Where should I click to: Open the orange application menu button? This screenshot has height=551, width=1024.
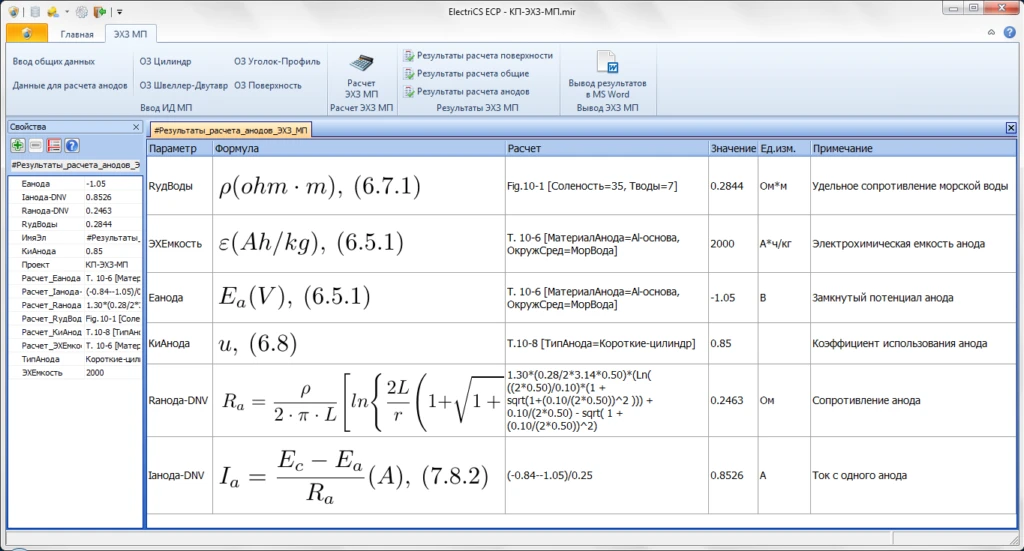(26, 33)
